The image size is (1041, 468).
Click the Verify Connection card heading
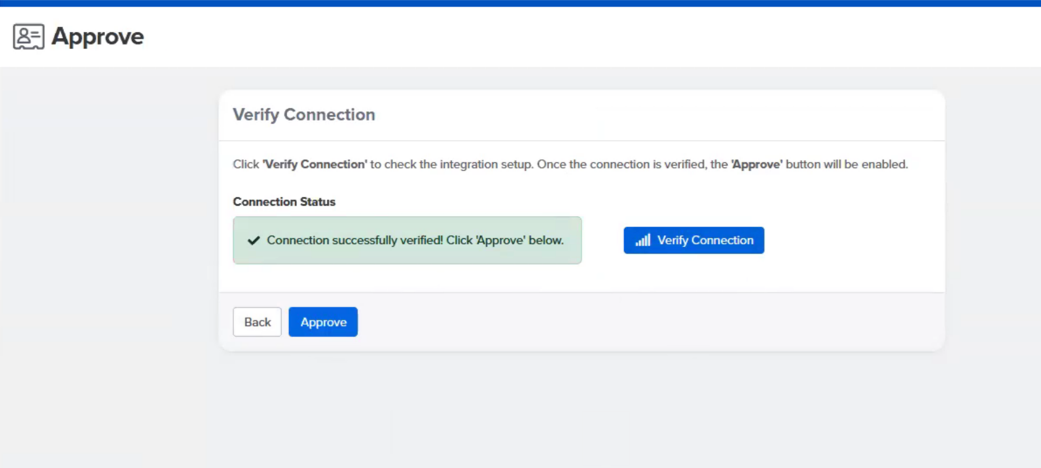coord(304,115)
